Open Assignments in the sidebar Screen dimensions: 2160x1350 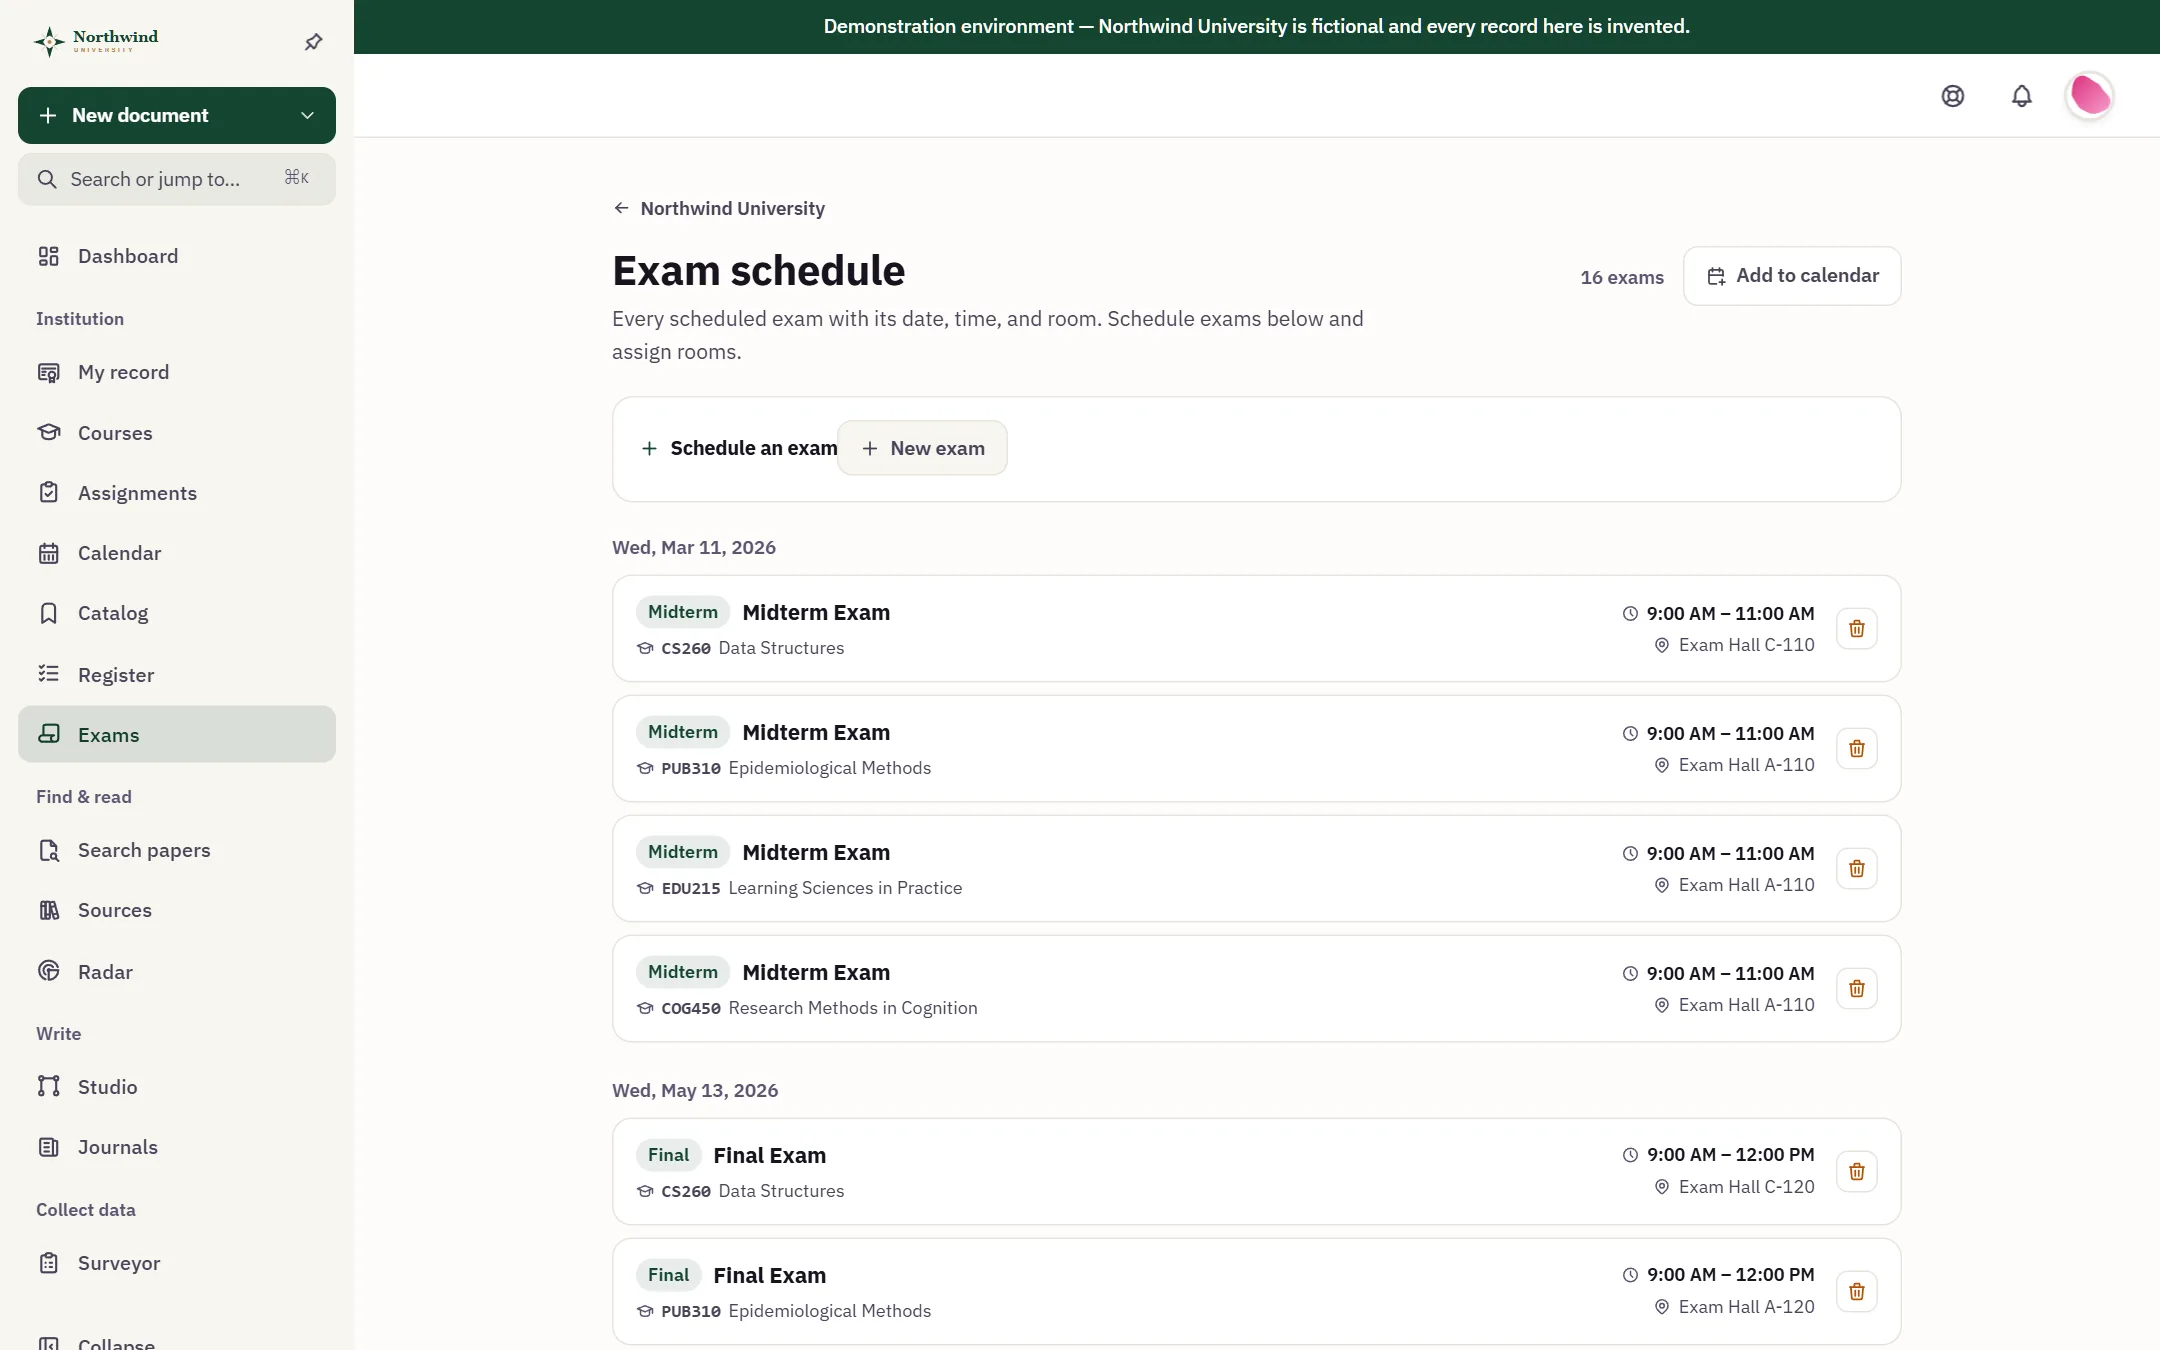tap(177, 493)
